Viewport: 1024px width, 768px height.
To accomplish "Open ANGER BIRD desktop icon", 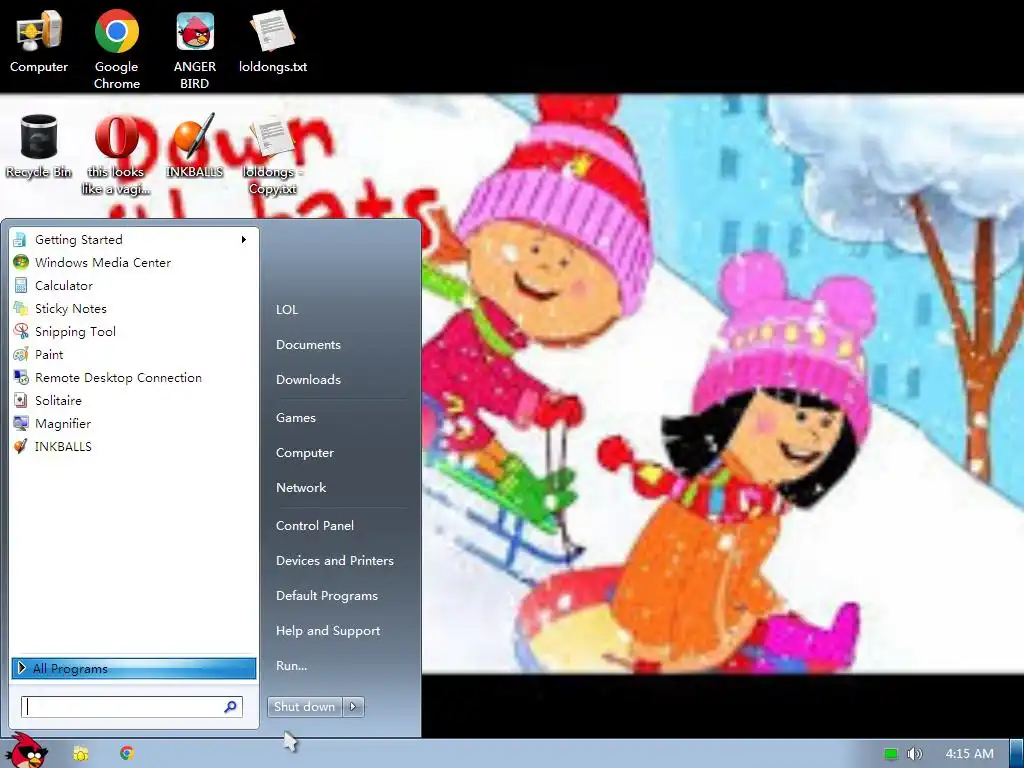I will [x=195, y=48].
